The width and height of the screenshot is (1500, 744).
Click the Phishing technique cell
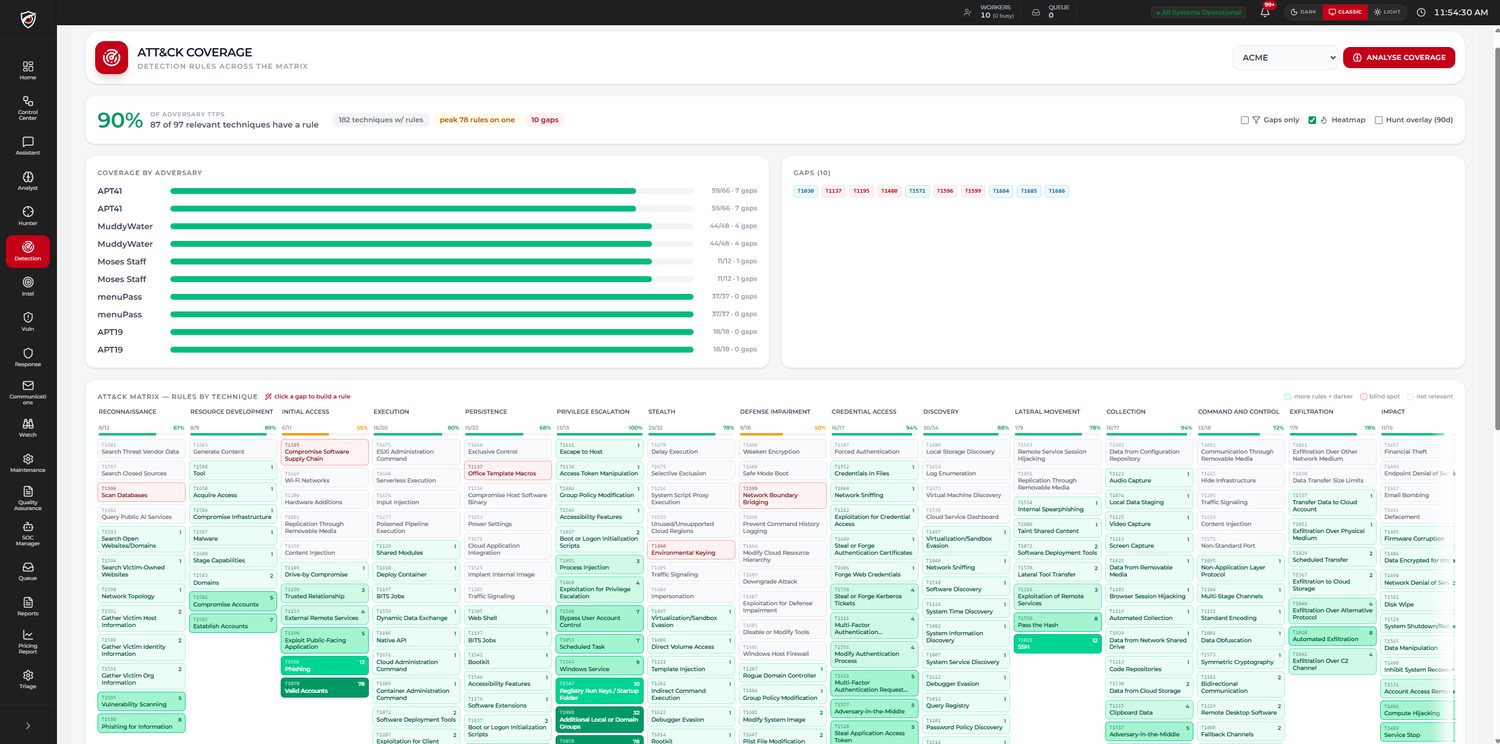tap(324, 666)
